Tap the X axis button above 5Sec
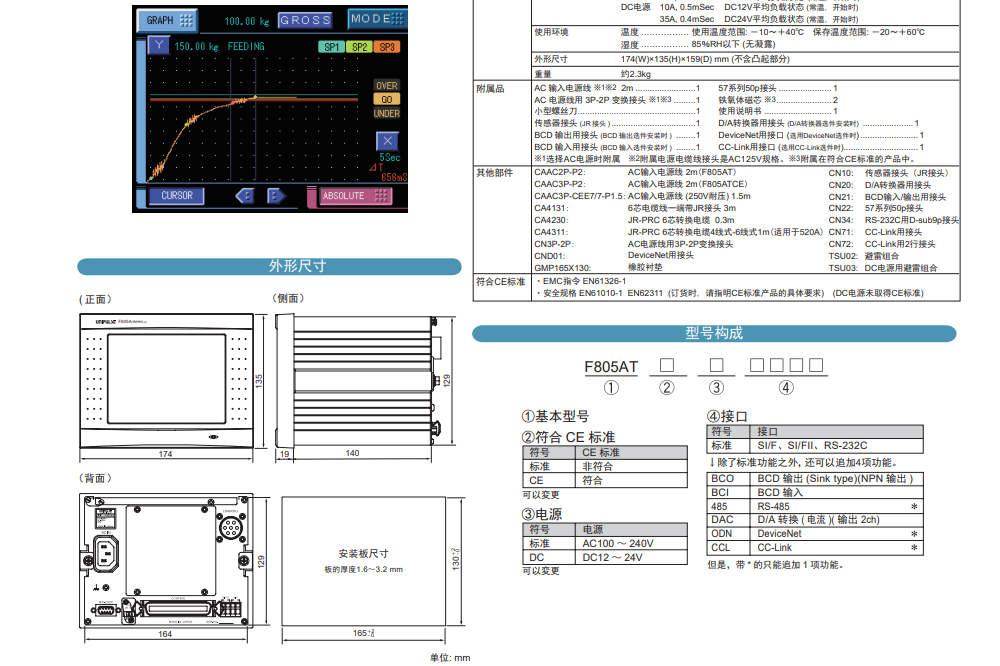Viewport: 1000px width, 666px height. tap(387, 141)
